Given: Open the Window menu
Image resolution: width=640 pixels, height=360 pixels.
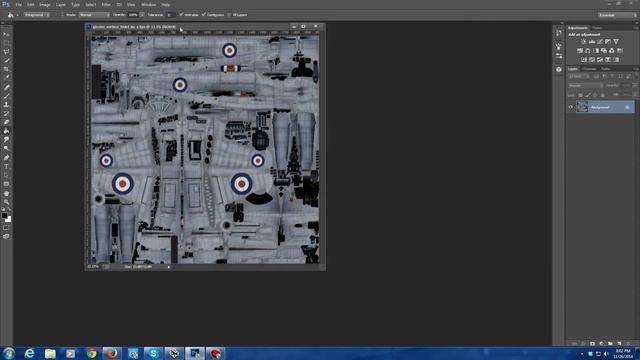Looking at the screenshot, I should tap(148, 4).
